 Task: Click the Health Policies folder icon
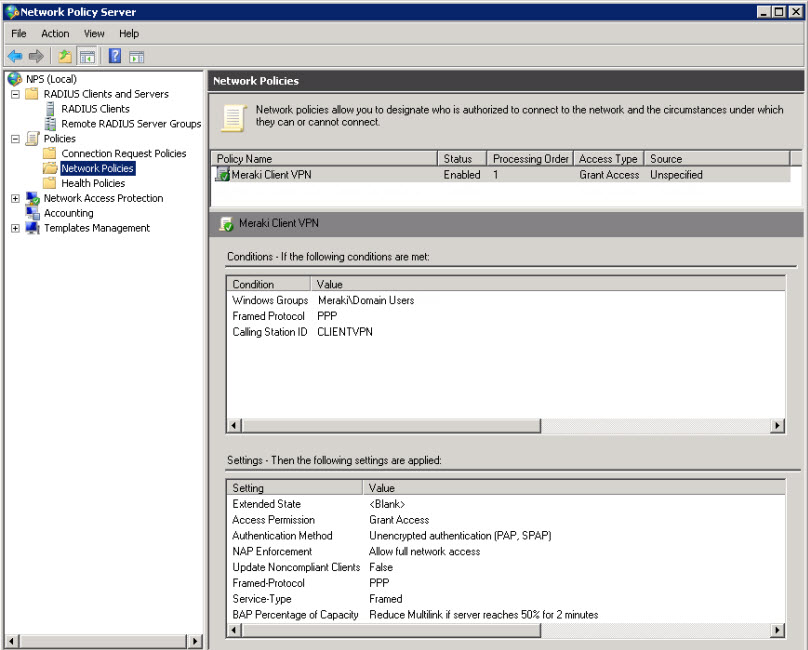(x=49, y=183)
